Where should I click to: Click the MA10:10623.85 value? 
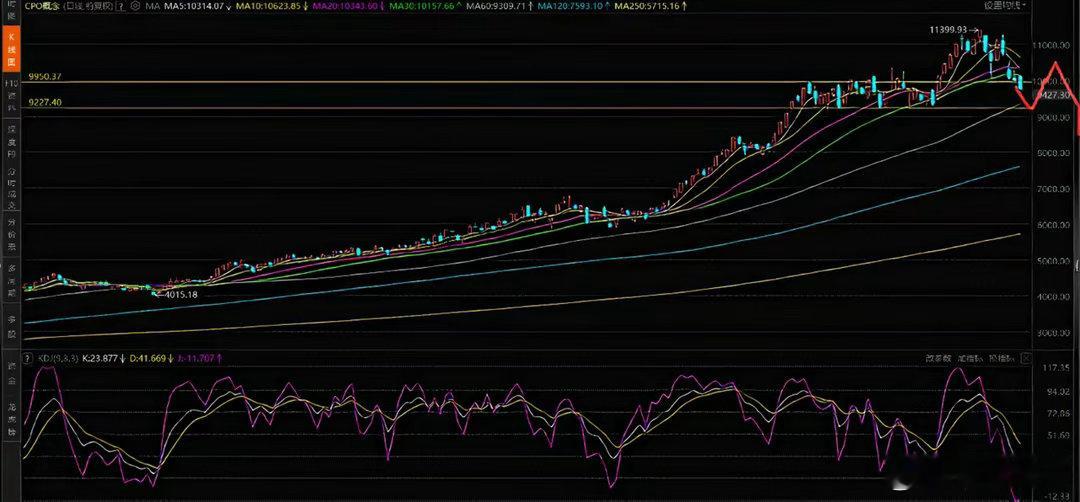(269, 6)
